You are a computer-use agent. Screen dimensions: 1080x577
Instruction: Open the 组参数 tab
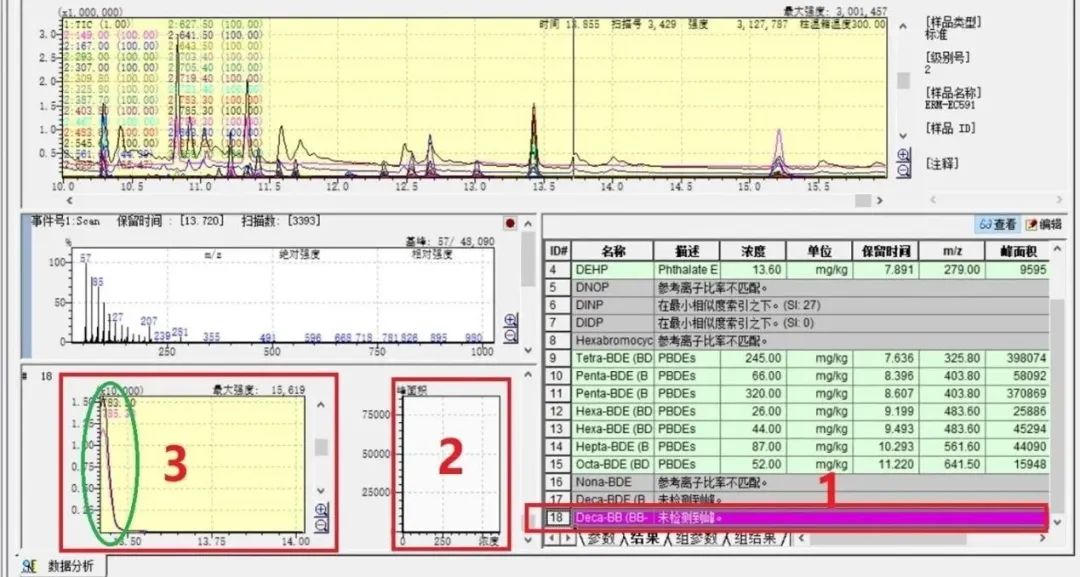(699, 539)
